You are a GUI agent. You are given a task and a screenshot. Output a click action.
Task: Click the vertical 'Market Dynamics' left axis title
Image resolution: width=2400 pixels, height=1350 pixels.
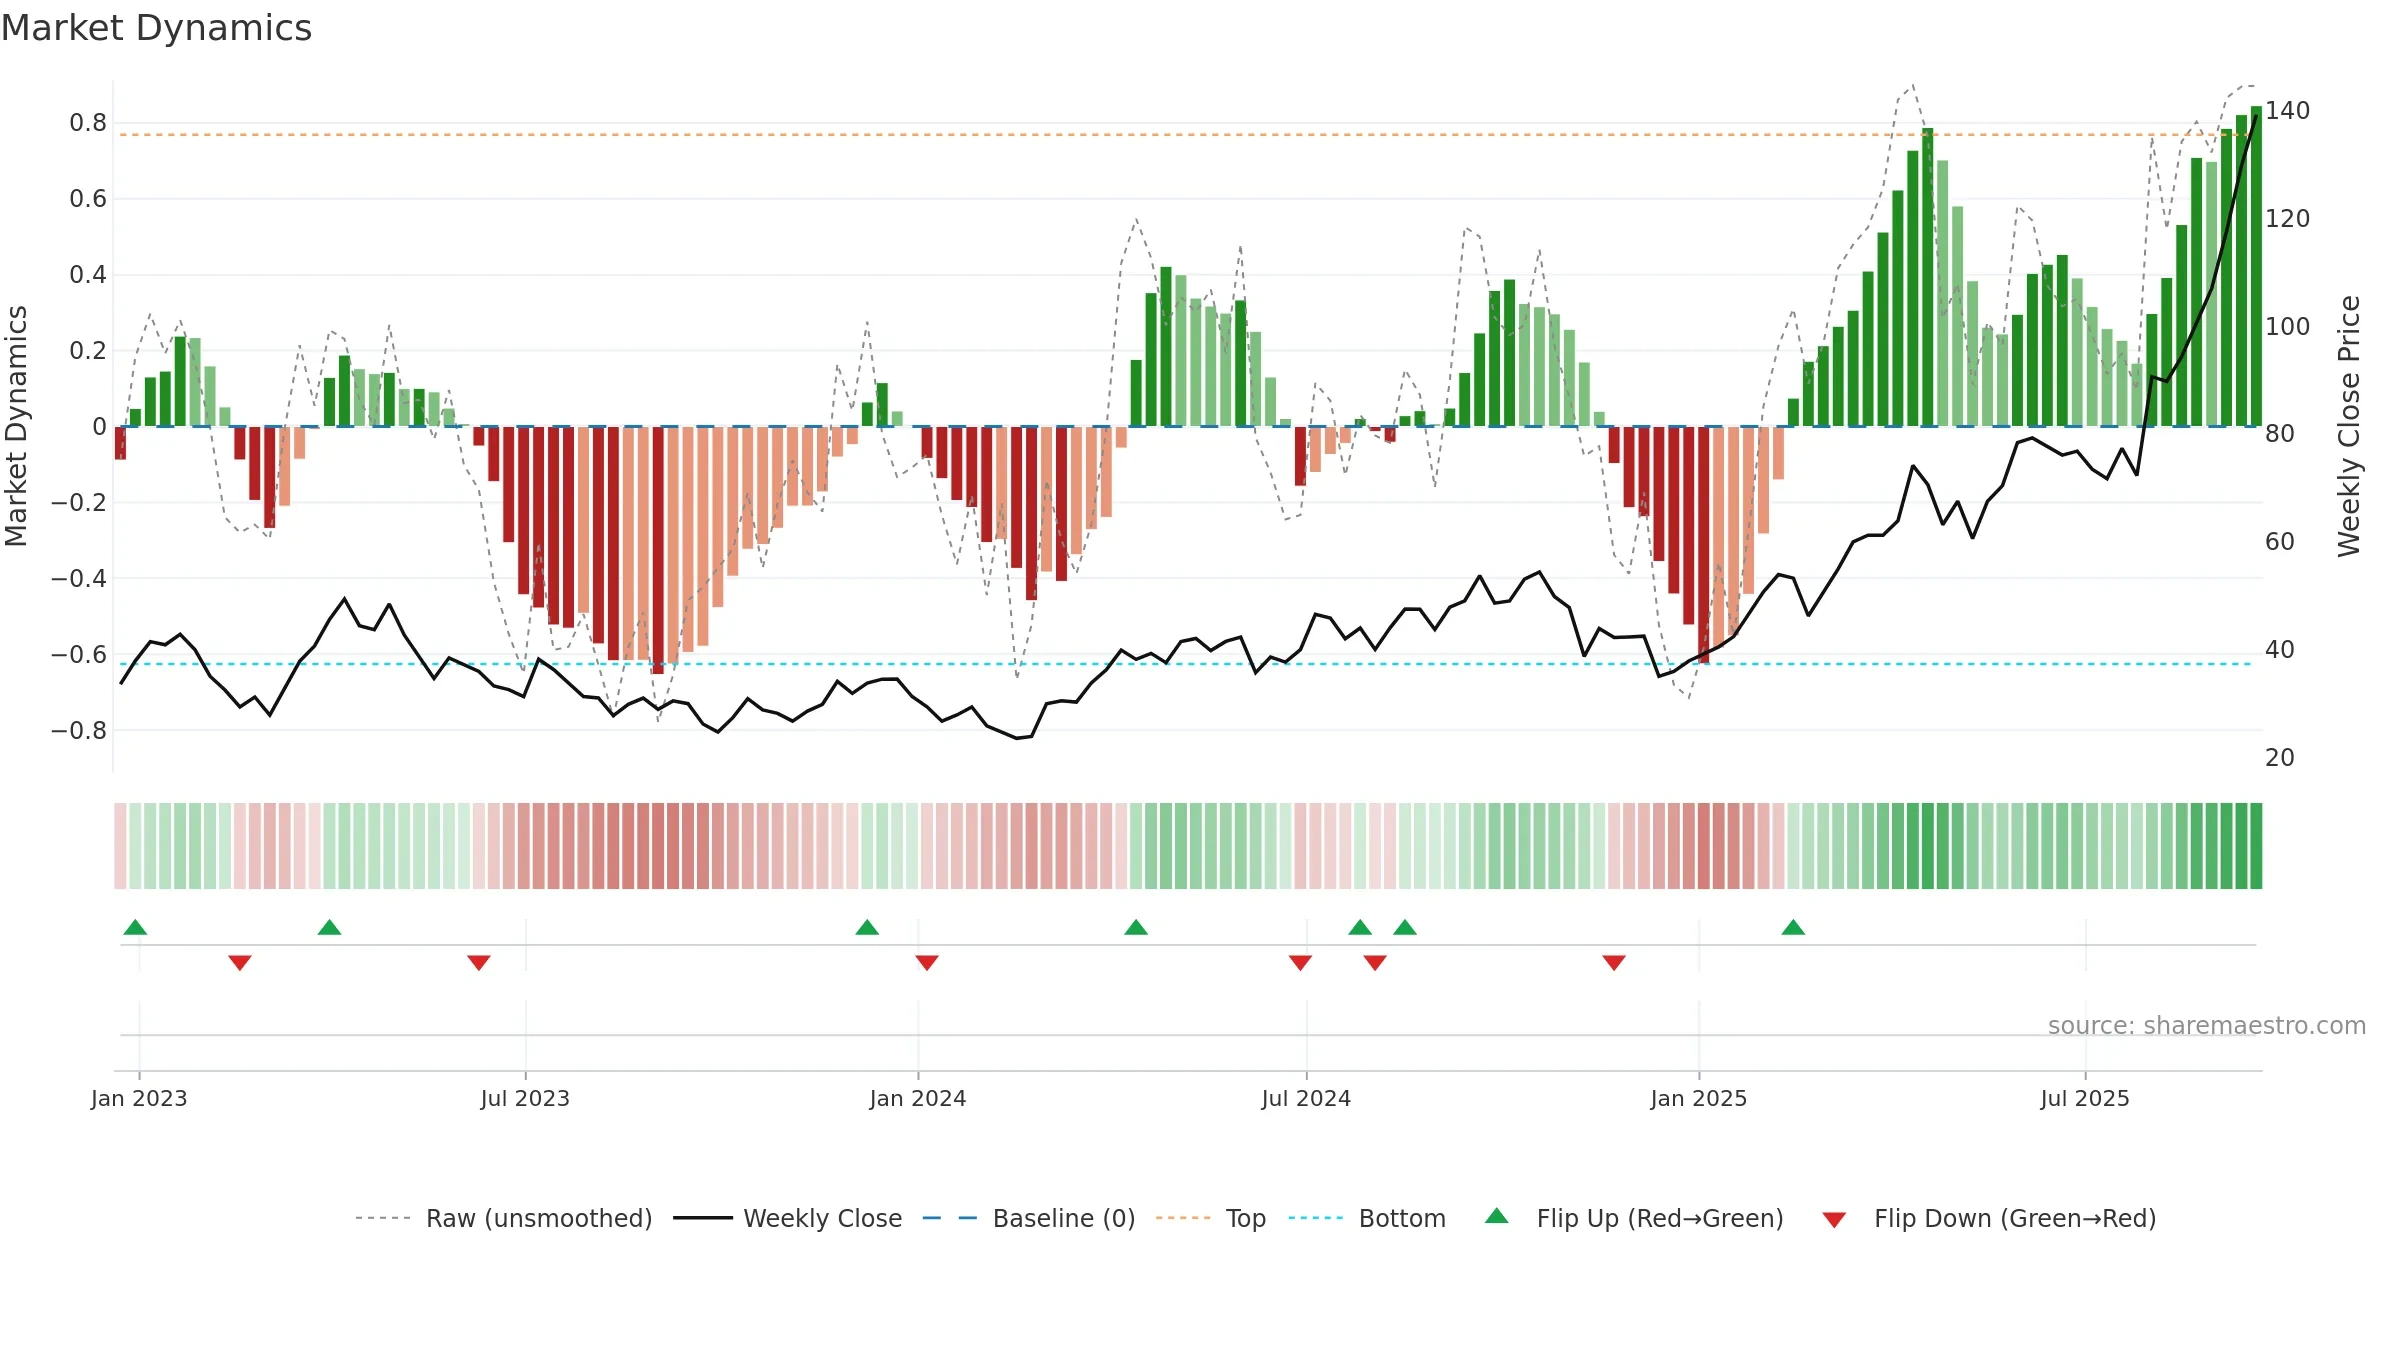click(x=17, y=426)
